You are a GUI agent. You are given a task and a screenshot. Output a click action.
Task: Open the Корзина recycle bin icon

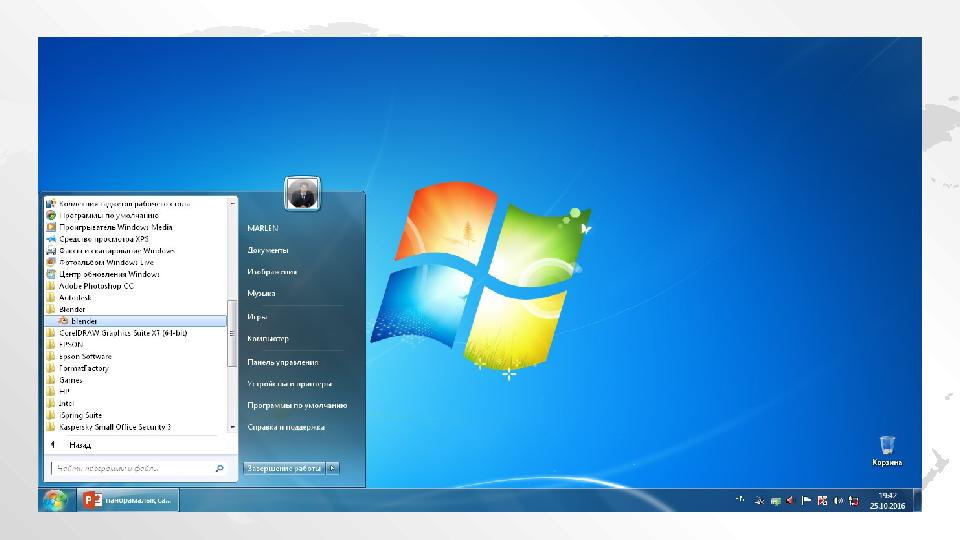pyautogui.click(x=887, y=451)
